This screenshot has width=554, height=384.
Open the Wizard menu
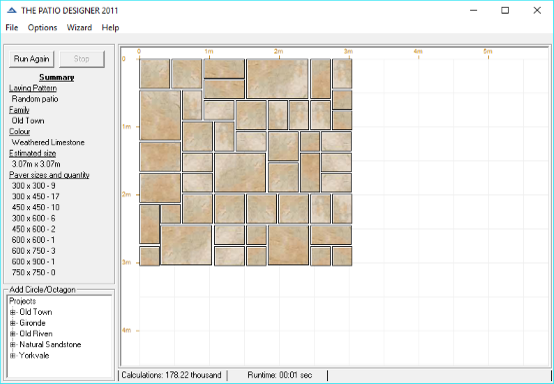coord(79,28)
